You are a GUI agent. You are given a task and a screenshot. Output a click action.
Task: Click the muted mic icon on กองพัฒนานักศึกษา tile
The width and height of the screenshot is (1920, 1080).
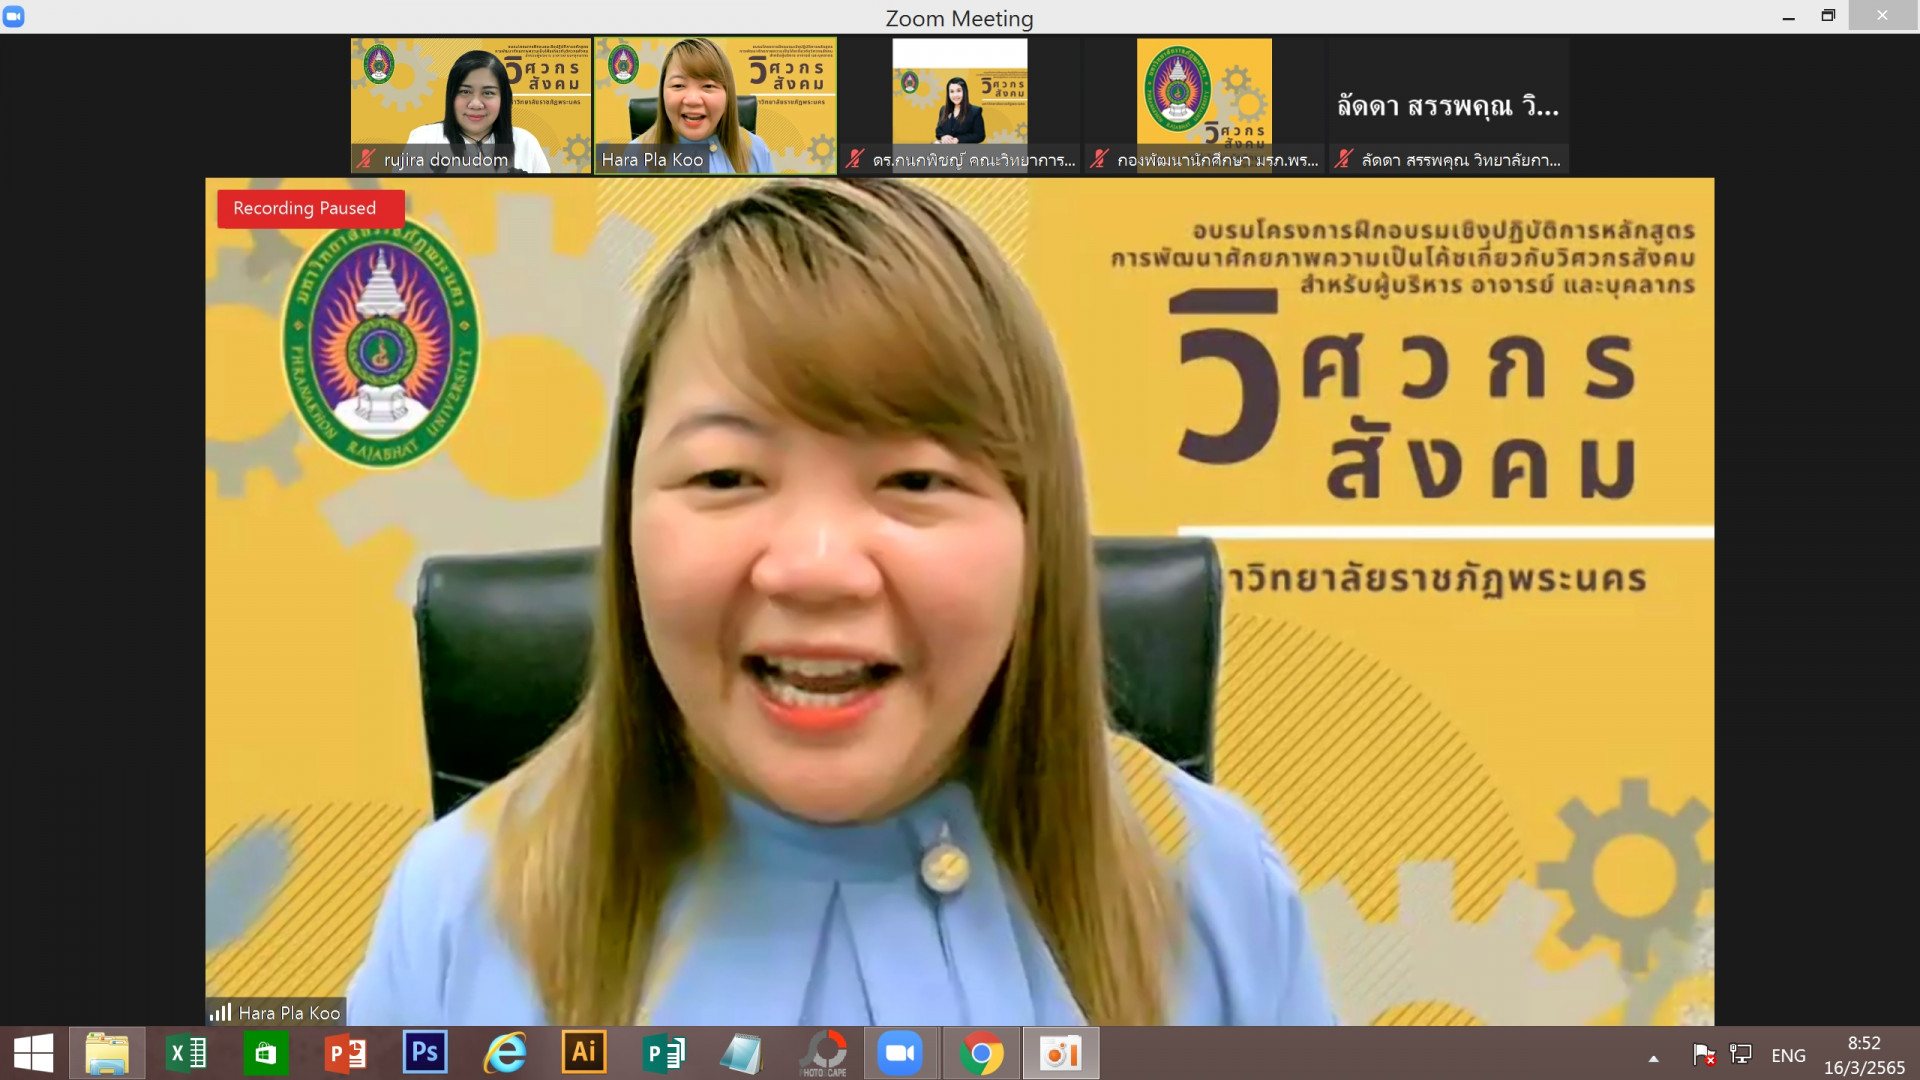tap(1099, 159)
